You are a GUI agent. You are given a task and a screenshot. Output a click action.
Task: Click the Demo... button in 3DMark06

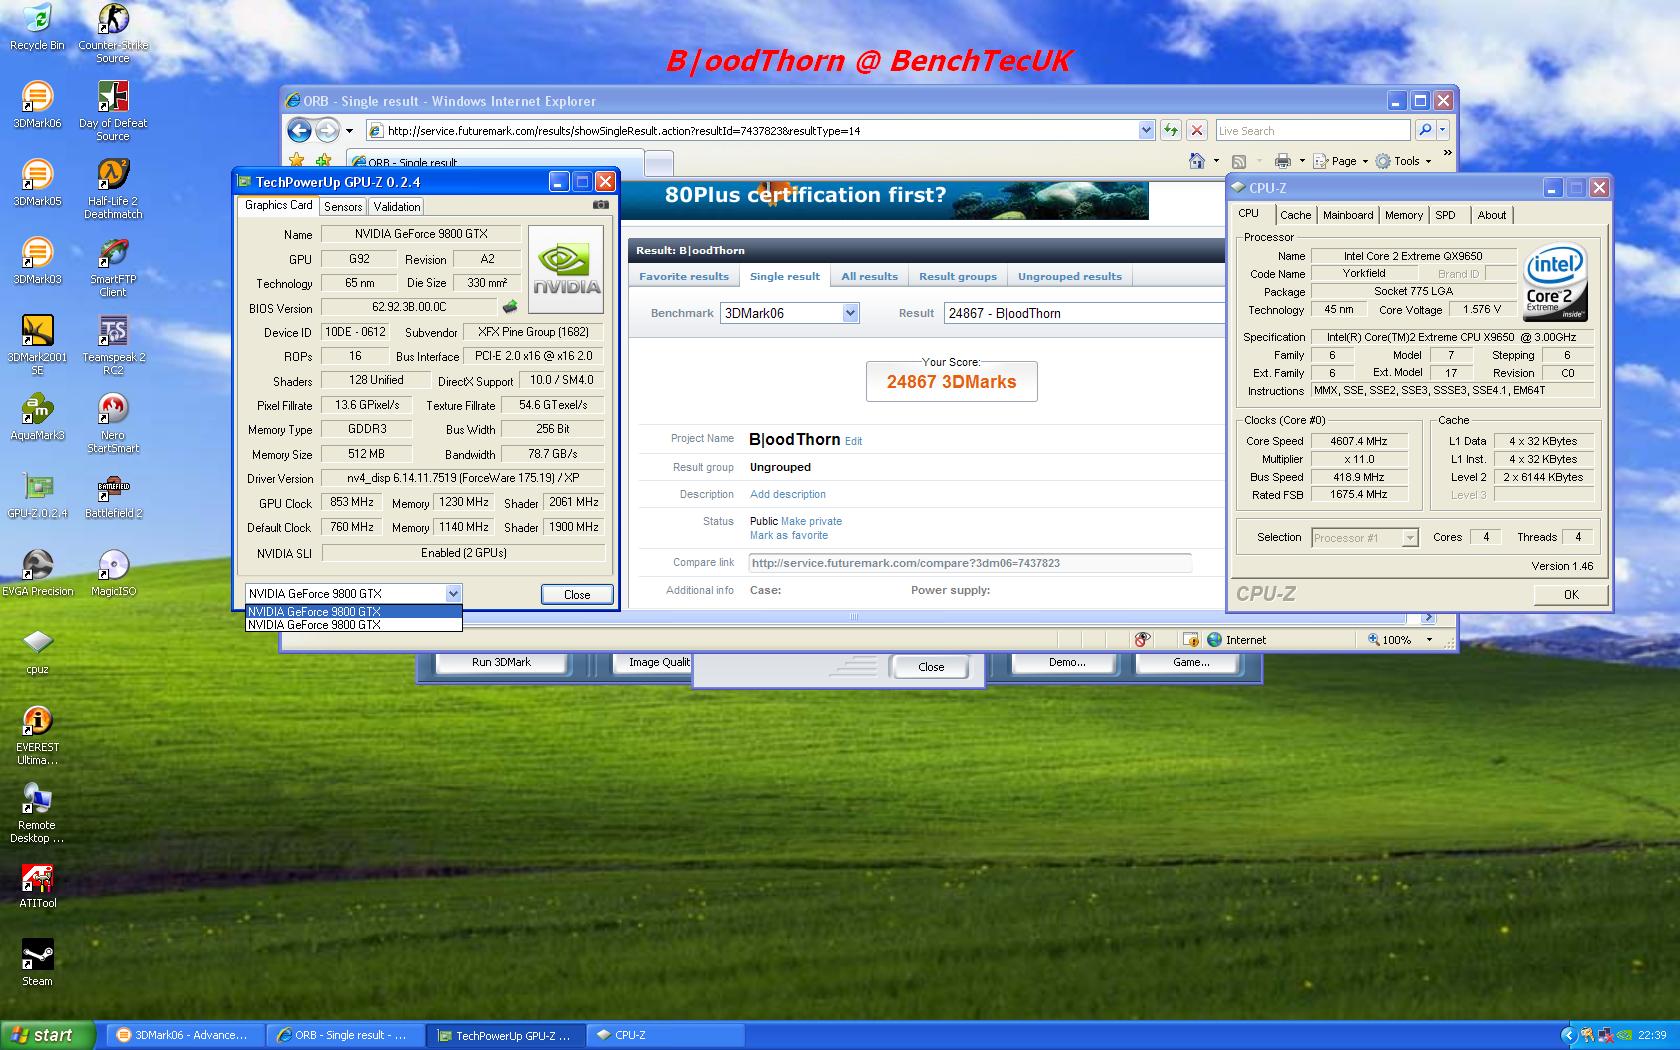(x=1068, y=662)
